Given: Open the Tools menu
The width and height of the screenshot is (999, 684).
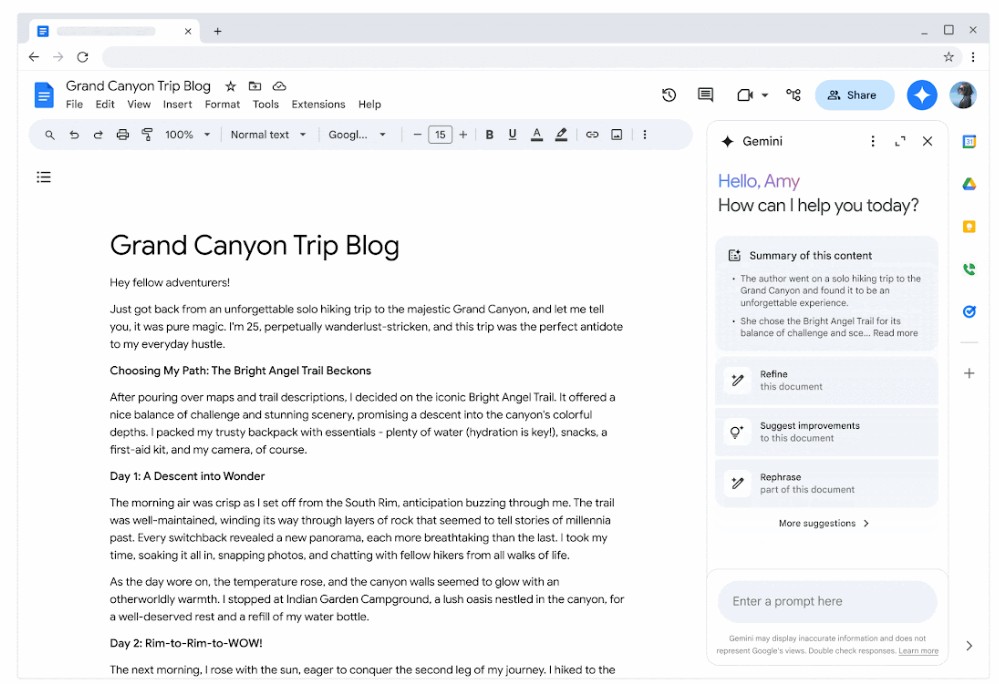Looking at the screenshot, I should 266,104.
